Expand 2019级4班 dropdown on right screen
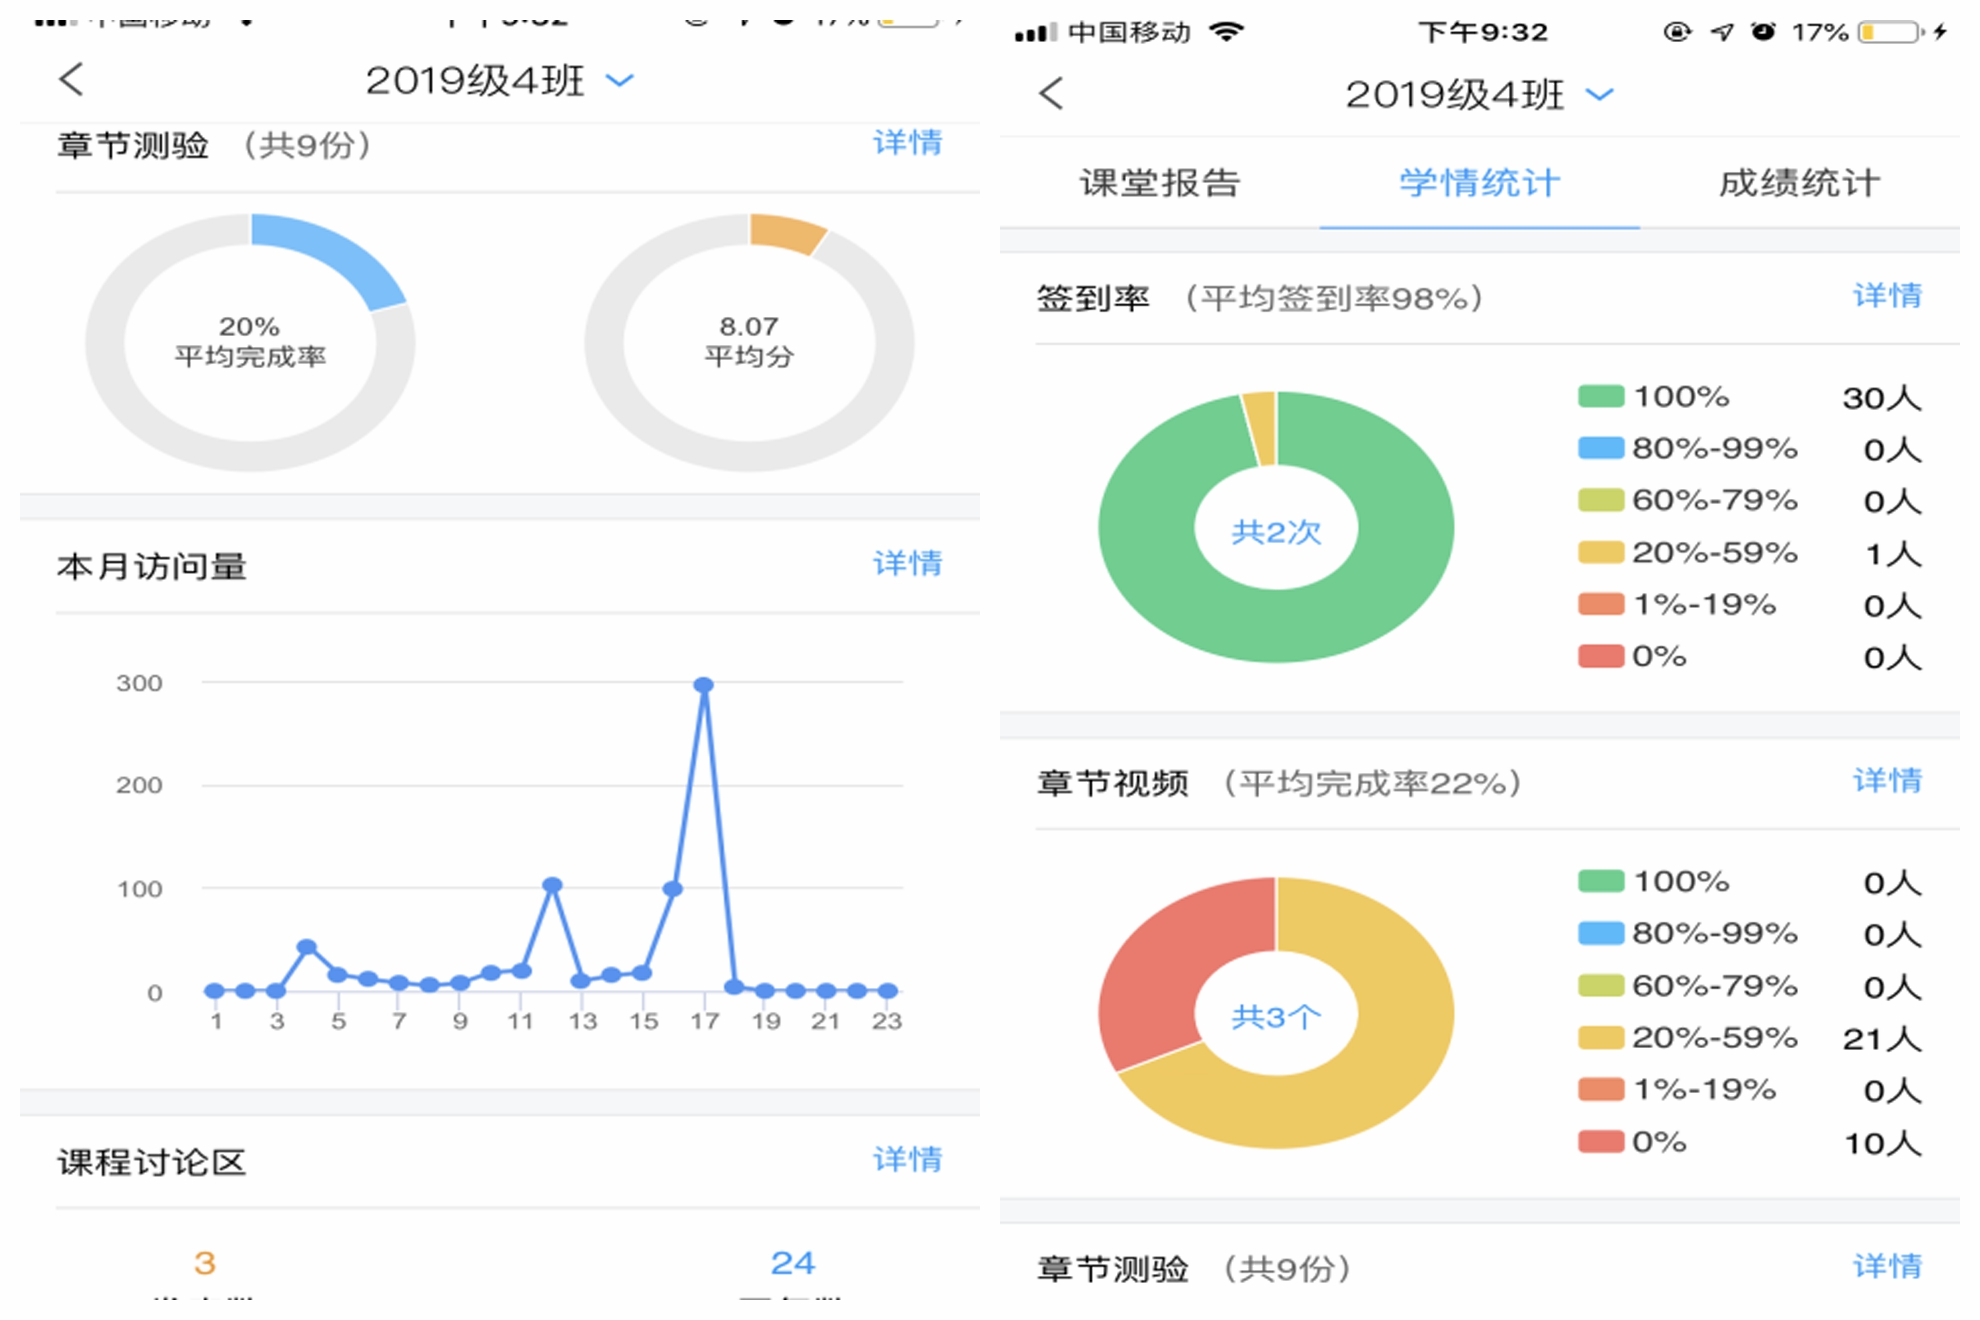1980x1320 pixels. 1600,94
